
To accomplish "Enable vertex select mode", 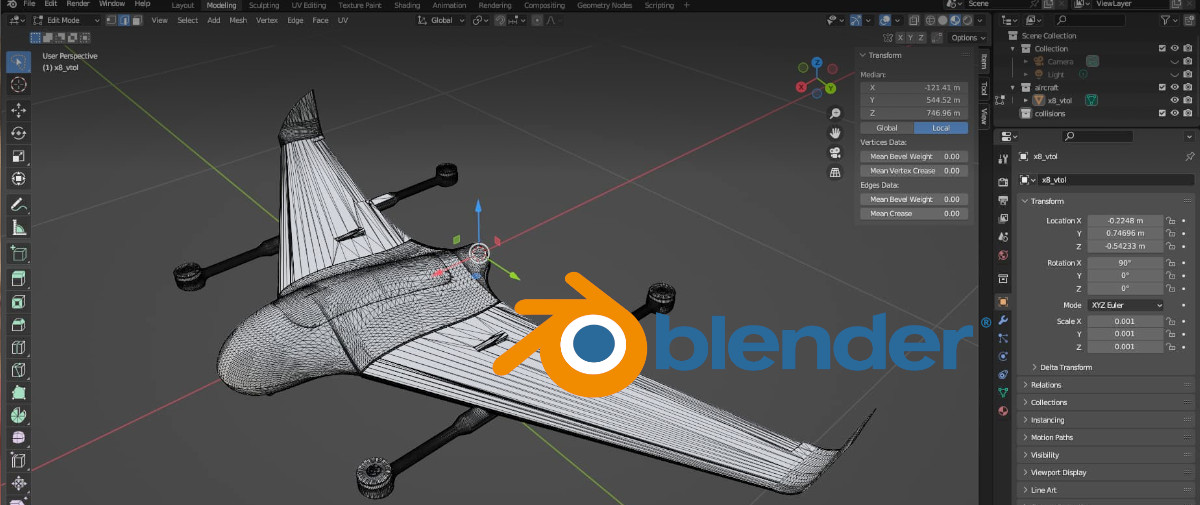I will click(x=112, y=20).
